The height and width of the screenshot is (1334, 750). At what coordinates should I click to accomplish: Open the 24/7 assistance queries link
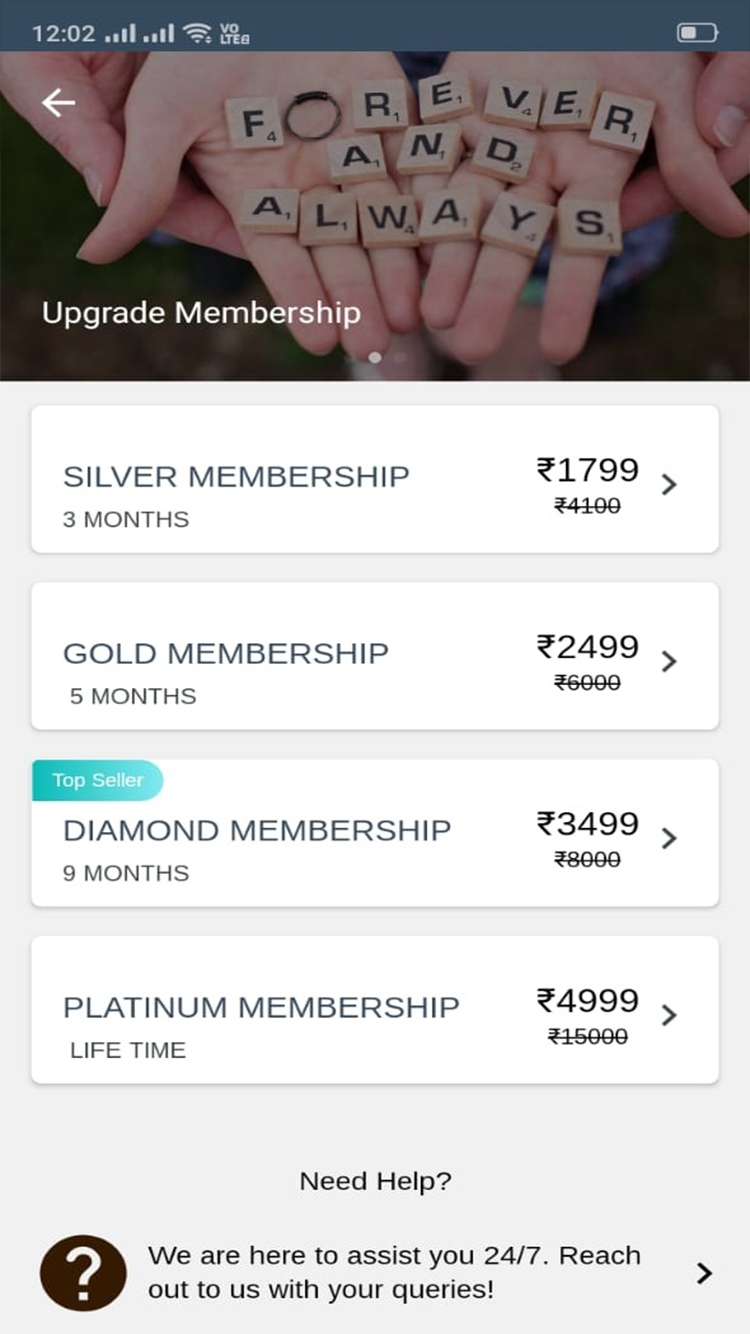(394, 1273)
